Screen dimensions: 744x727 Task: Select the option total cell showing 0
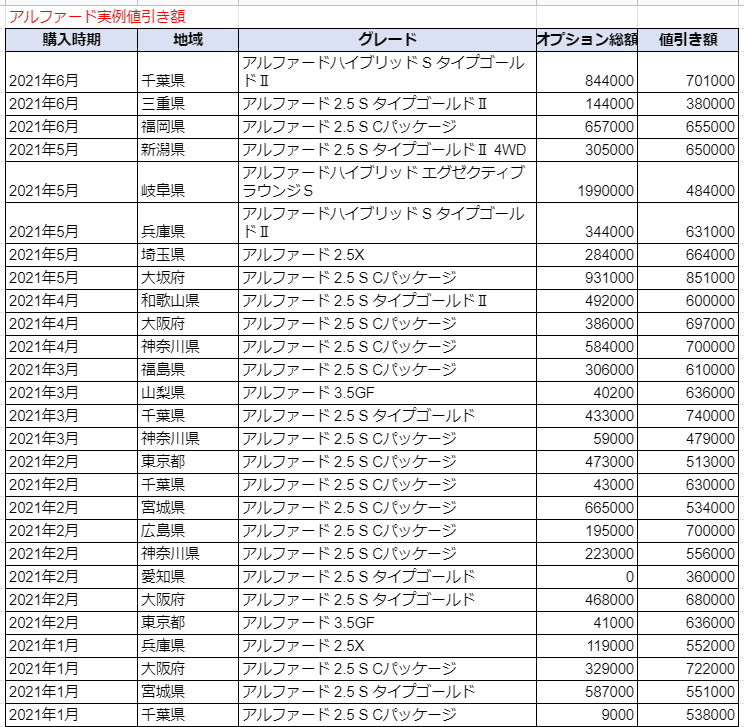tap(587, 577)
